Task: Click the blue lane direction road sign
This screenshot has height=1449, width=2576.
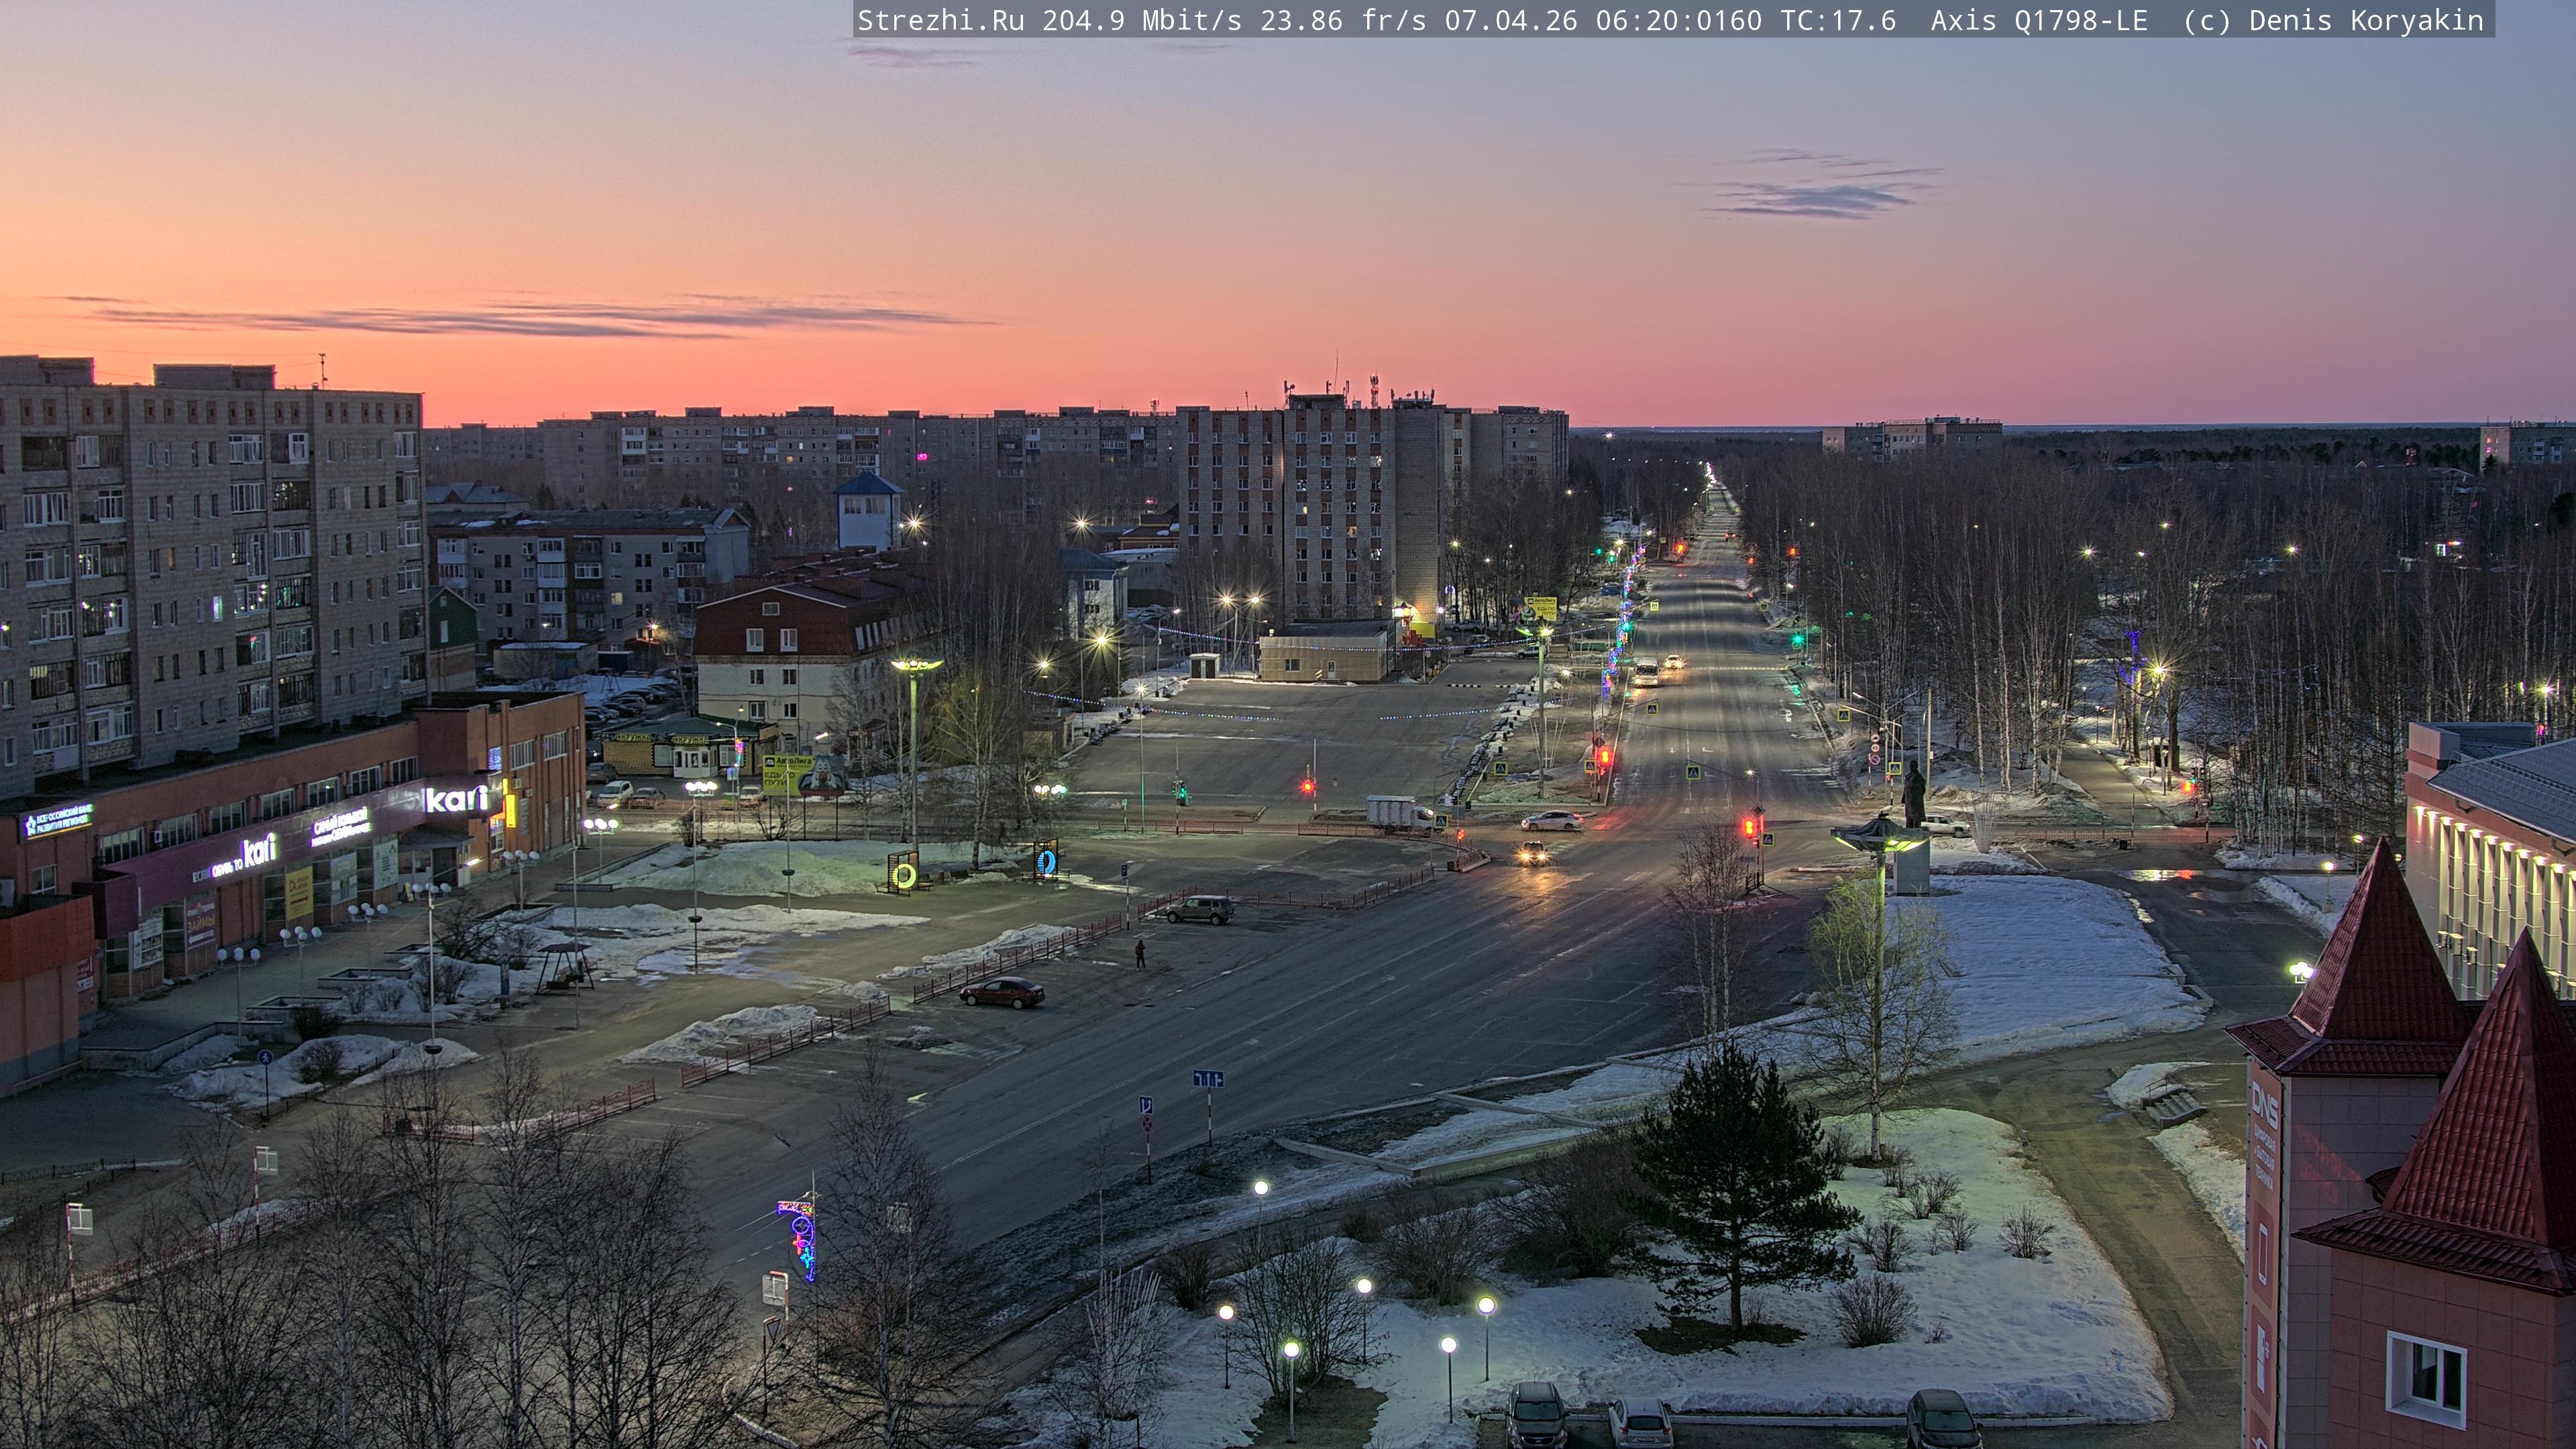Action: (1207, 1078)
